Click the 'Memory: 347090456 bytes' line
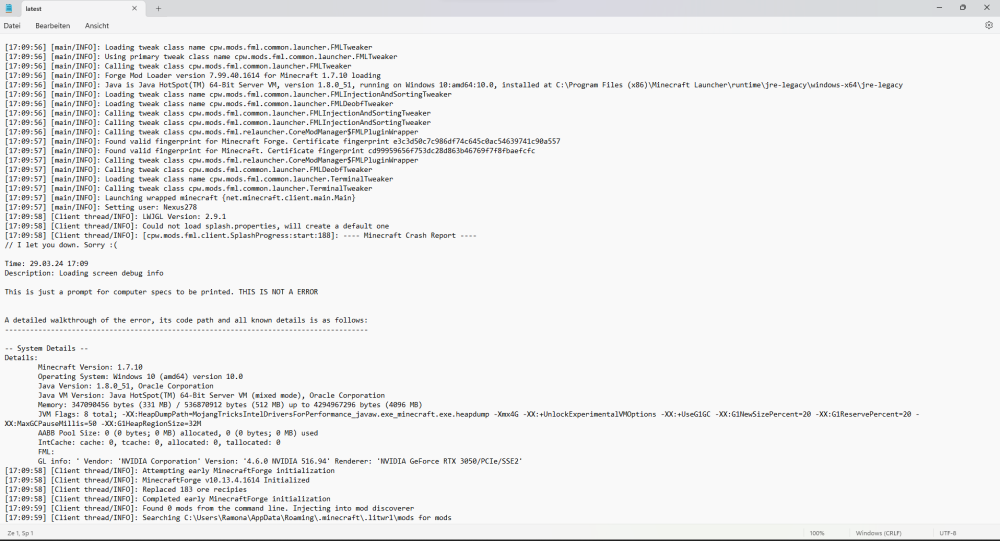1000x541 pixels. tap(230, 404)
